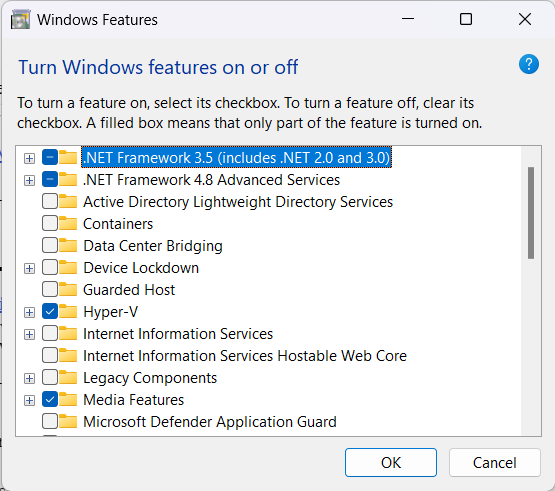This screenshot has height=491, width=555.
Task: Click the folder icon beside Containers
Action: pos(68,224)
